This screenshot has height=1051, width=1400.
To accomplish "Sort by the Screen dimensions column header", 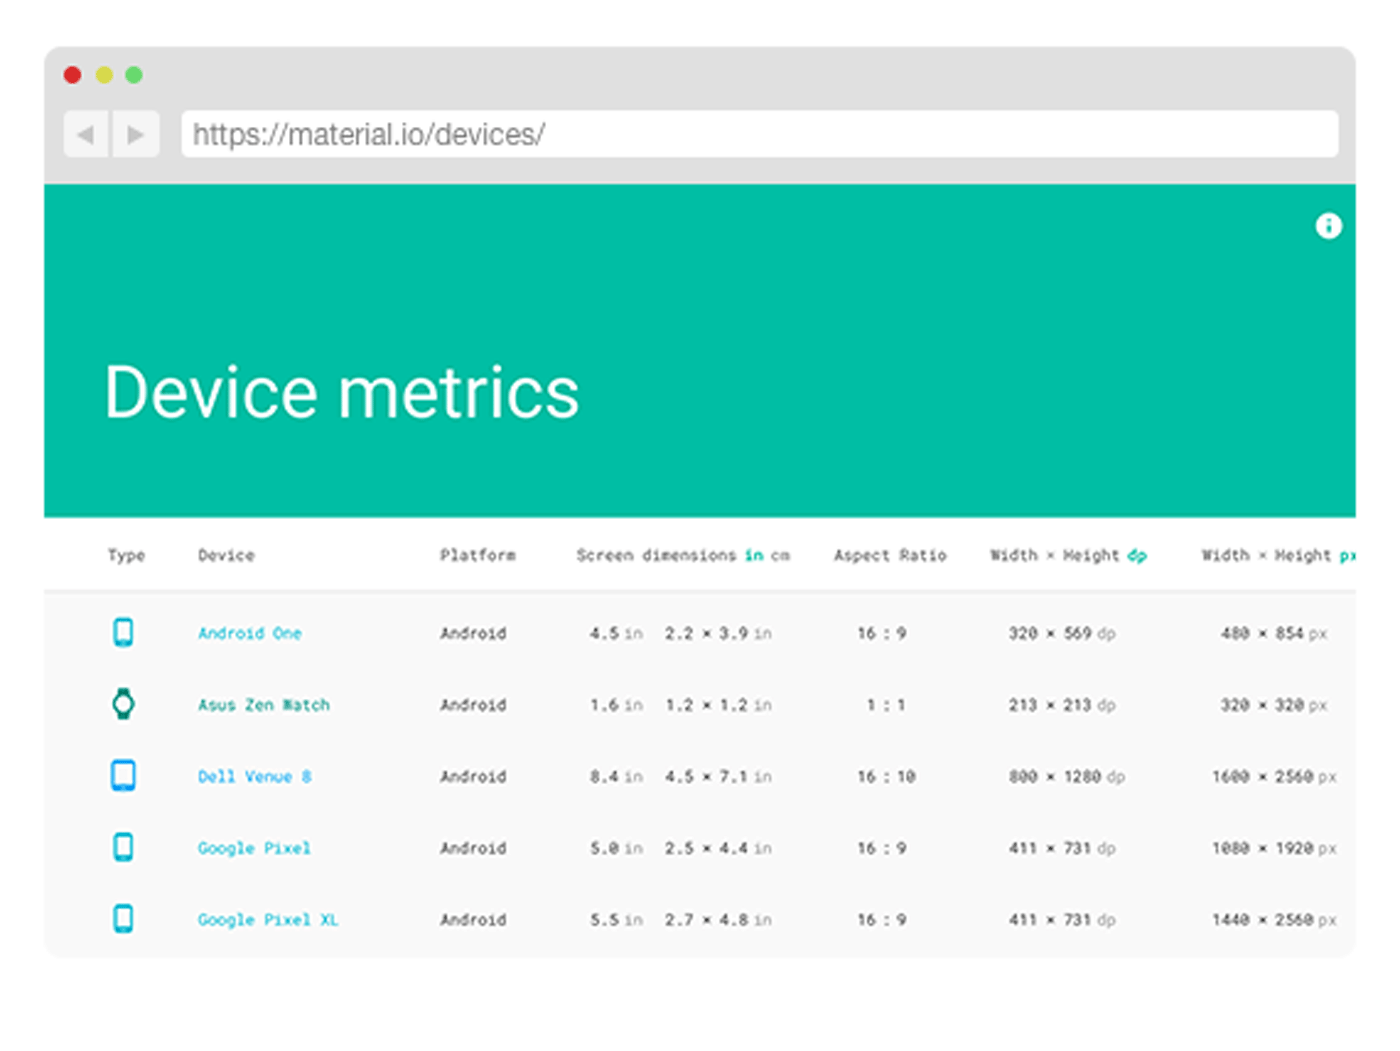I will pos(656,555).
